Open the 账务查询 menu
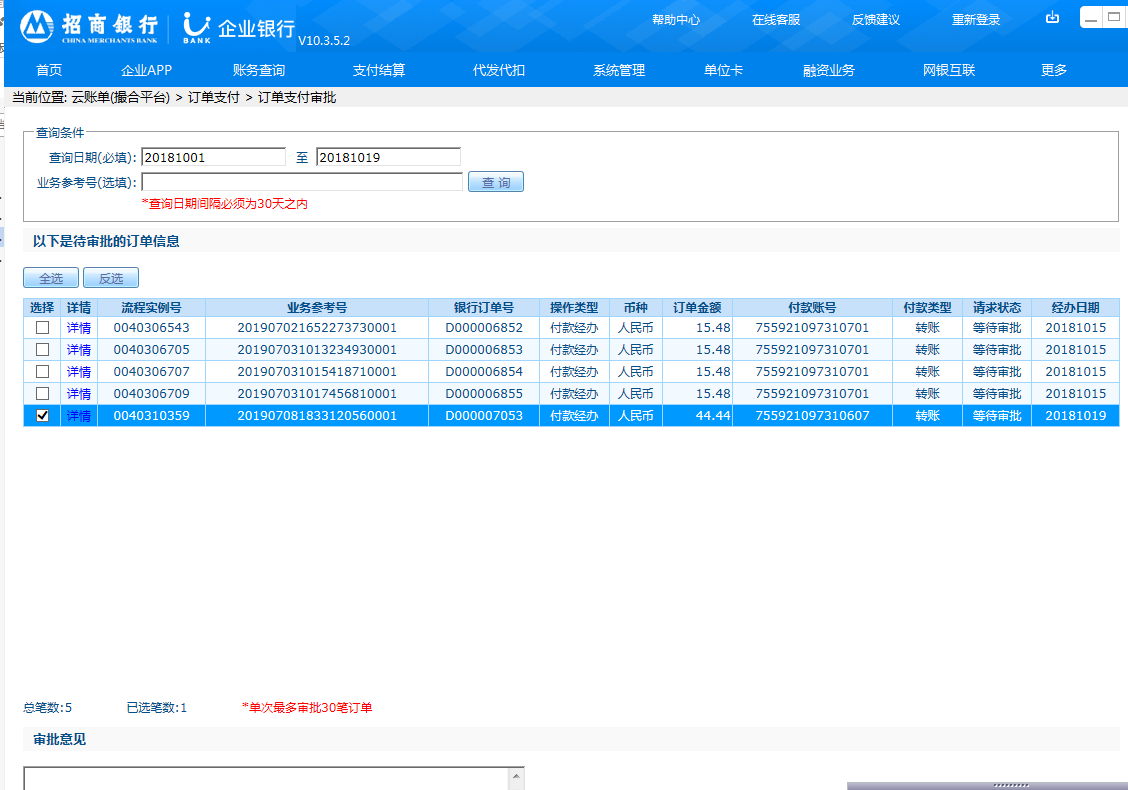 [259, 70]
